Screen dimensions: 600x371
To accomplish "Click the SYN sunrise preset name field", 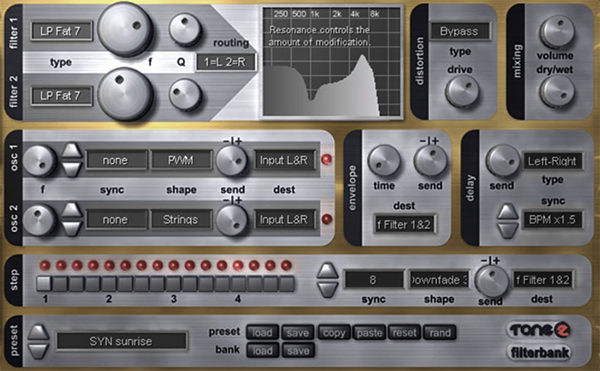I will (121, 341).
